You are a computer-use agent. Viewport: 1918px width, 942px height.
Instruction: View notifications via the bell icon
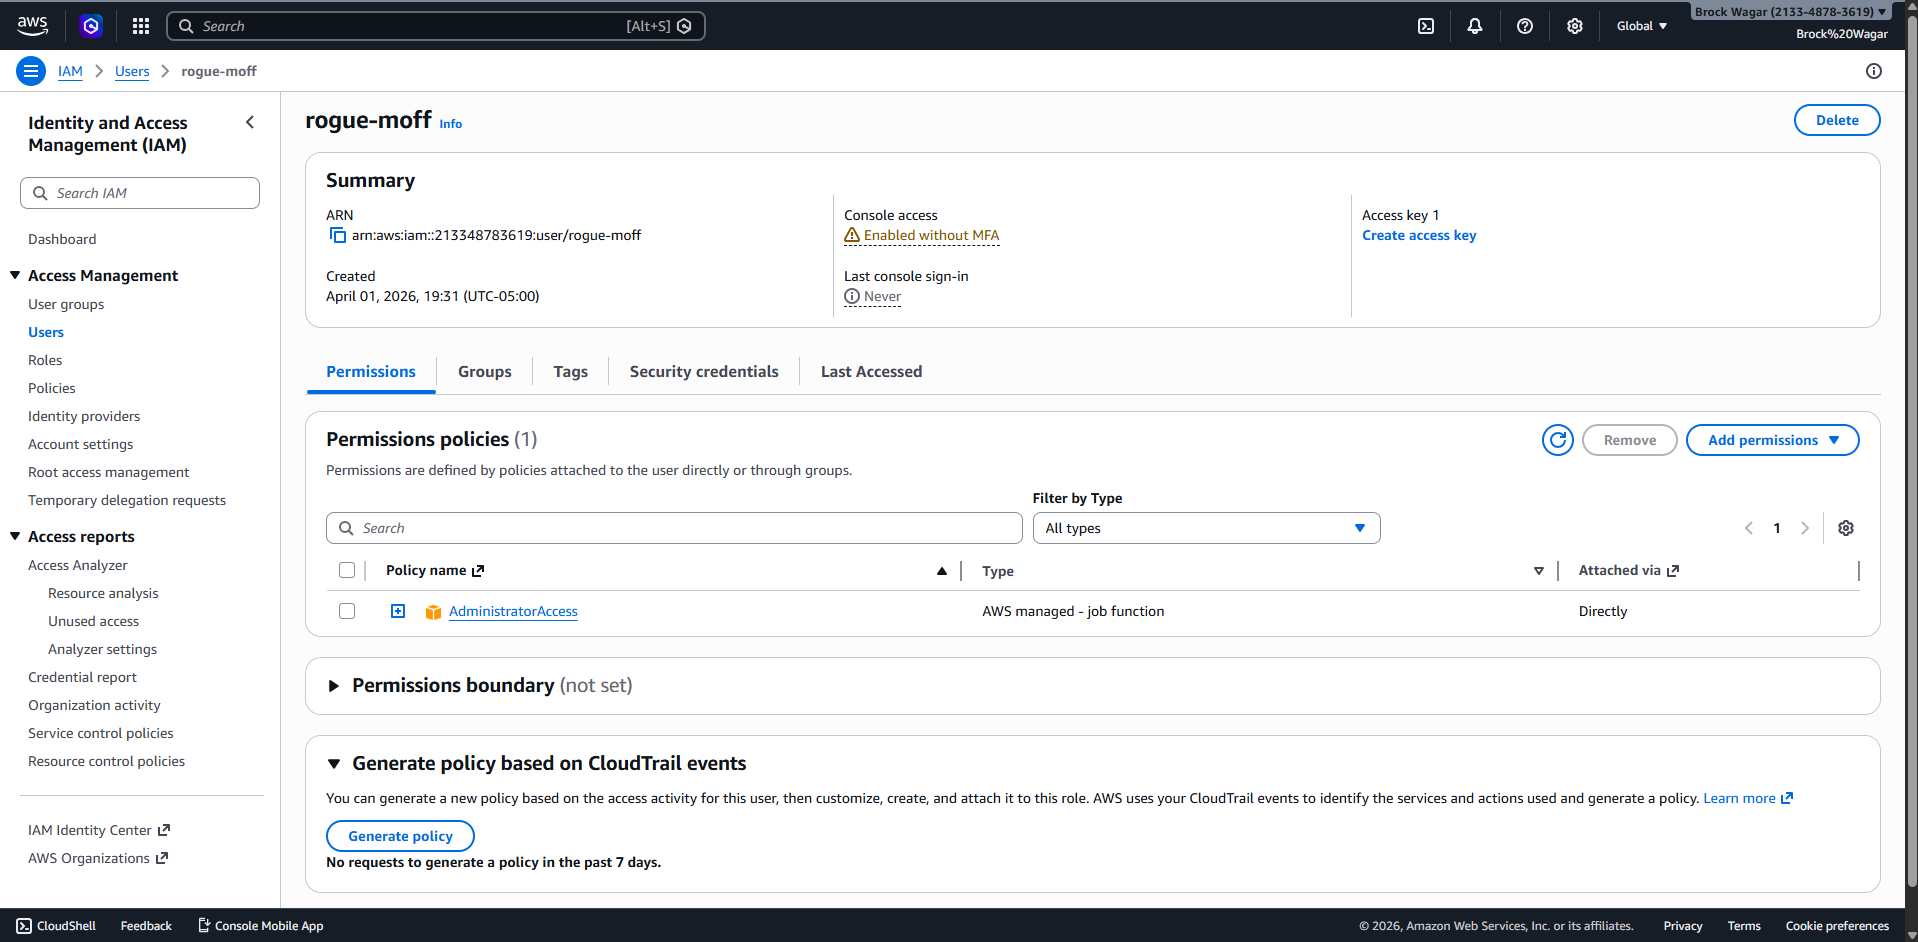coord(1474,26)
